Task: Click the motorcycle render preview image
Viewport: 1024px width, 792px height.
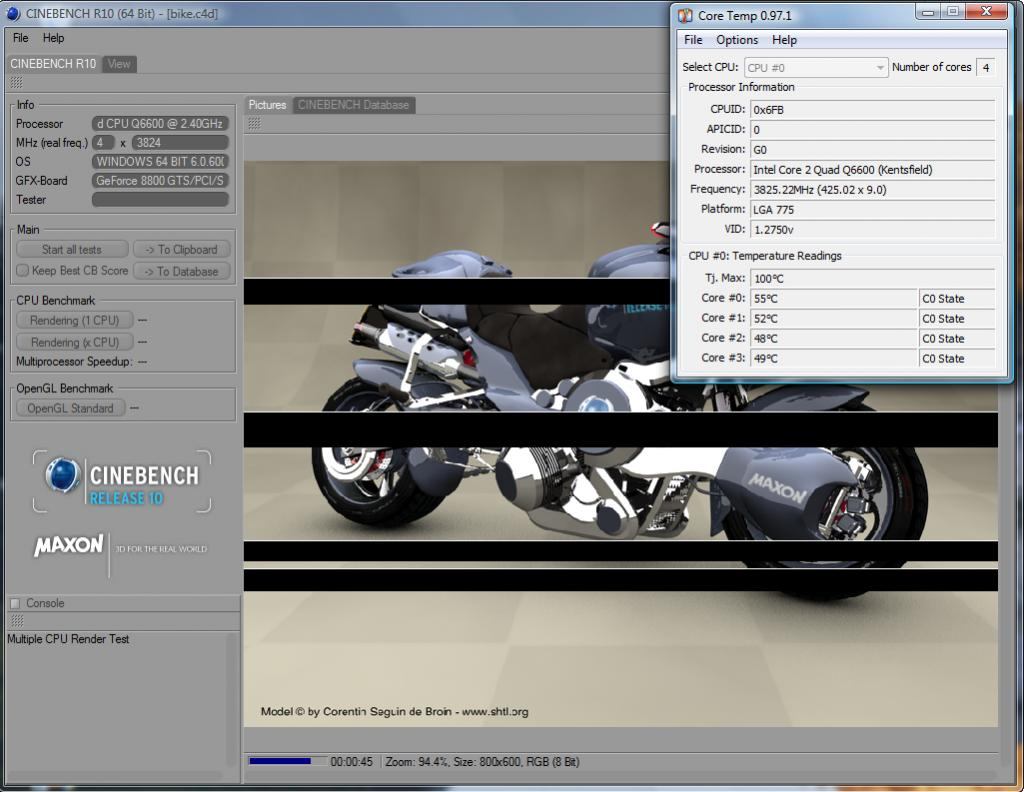Action: click(x=620, y=444)
